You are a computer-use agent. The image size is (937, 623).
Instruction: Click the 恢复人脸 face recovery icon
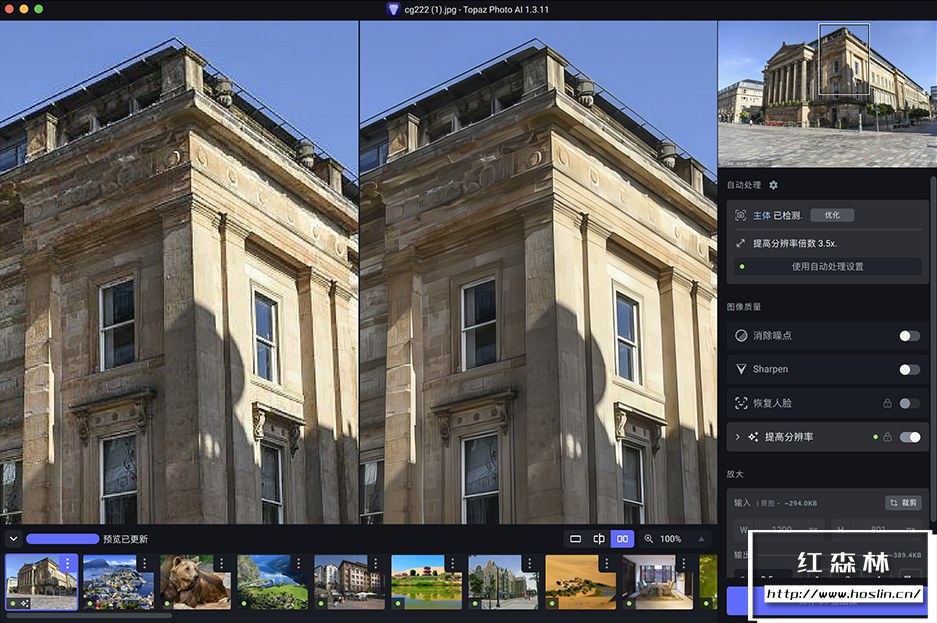click(741, 403)
